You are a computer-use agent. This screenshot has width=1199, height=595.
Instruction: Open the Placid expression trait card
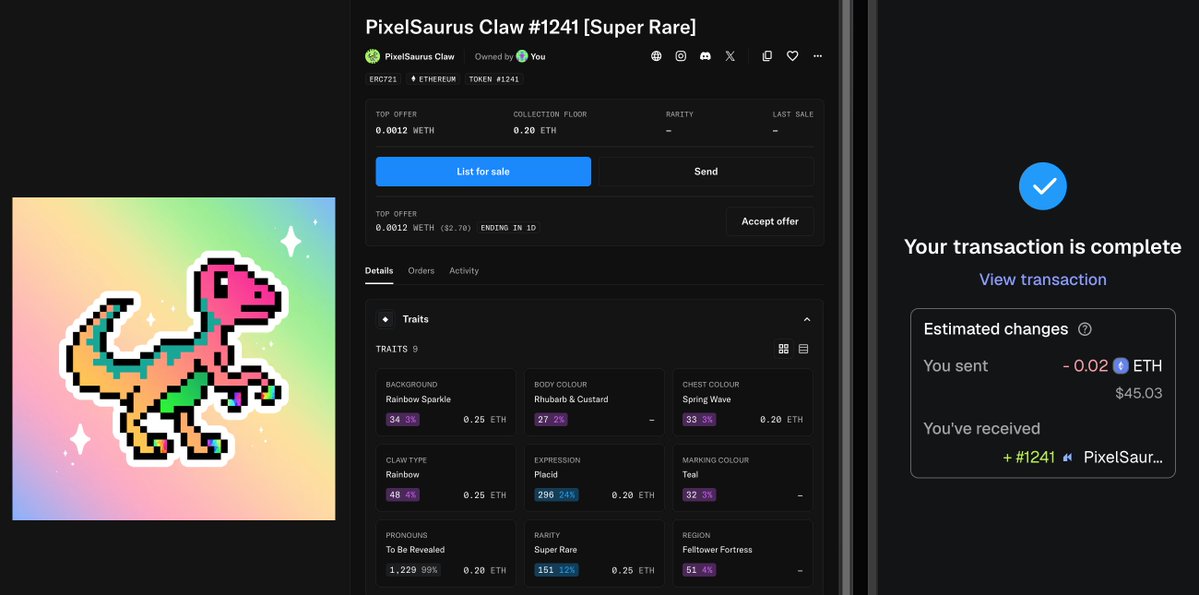coord(594,478)
